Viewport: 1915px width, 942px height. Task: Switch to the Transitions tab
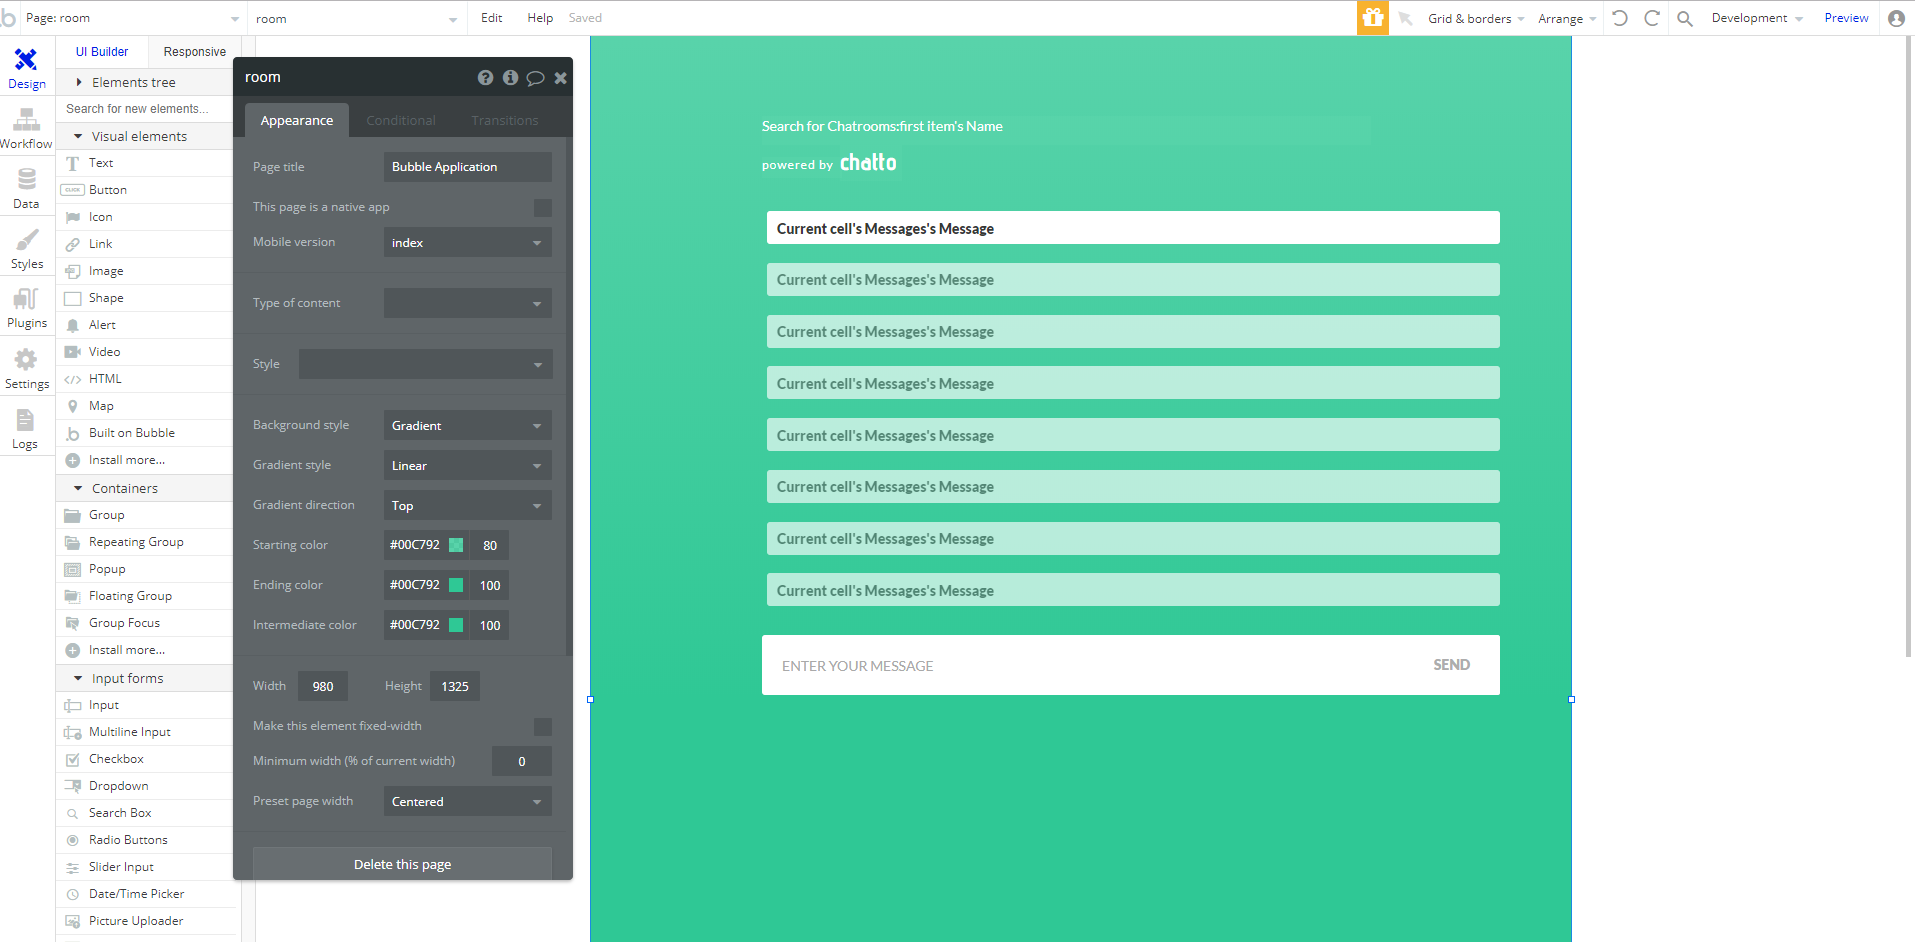pyautogui.click(x=505, y=120)
